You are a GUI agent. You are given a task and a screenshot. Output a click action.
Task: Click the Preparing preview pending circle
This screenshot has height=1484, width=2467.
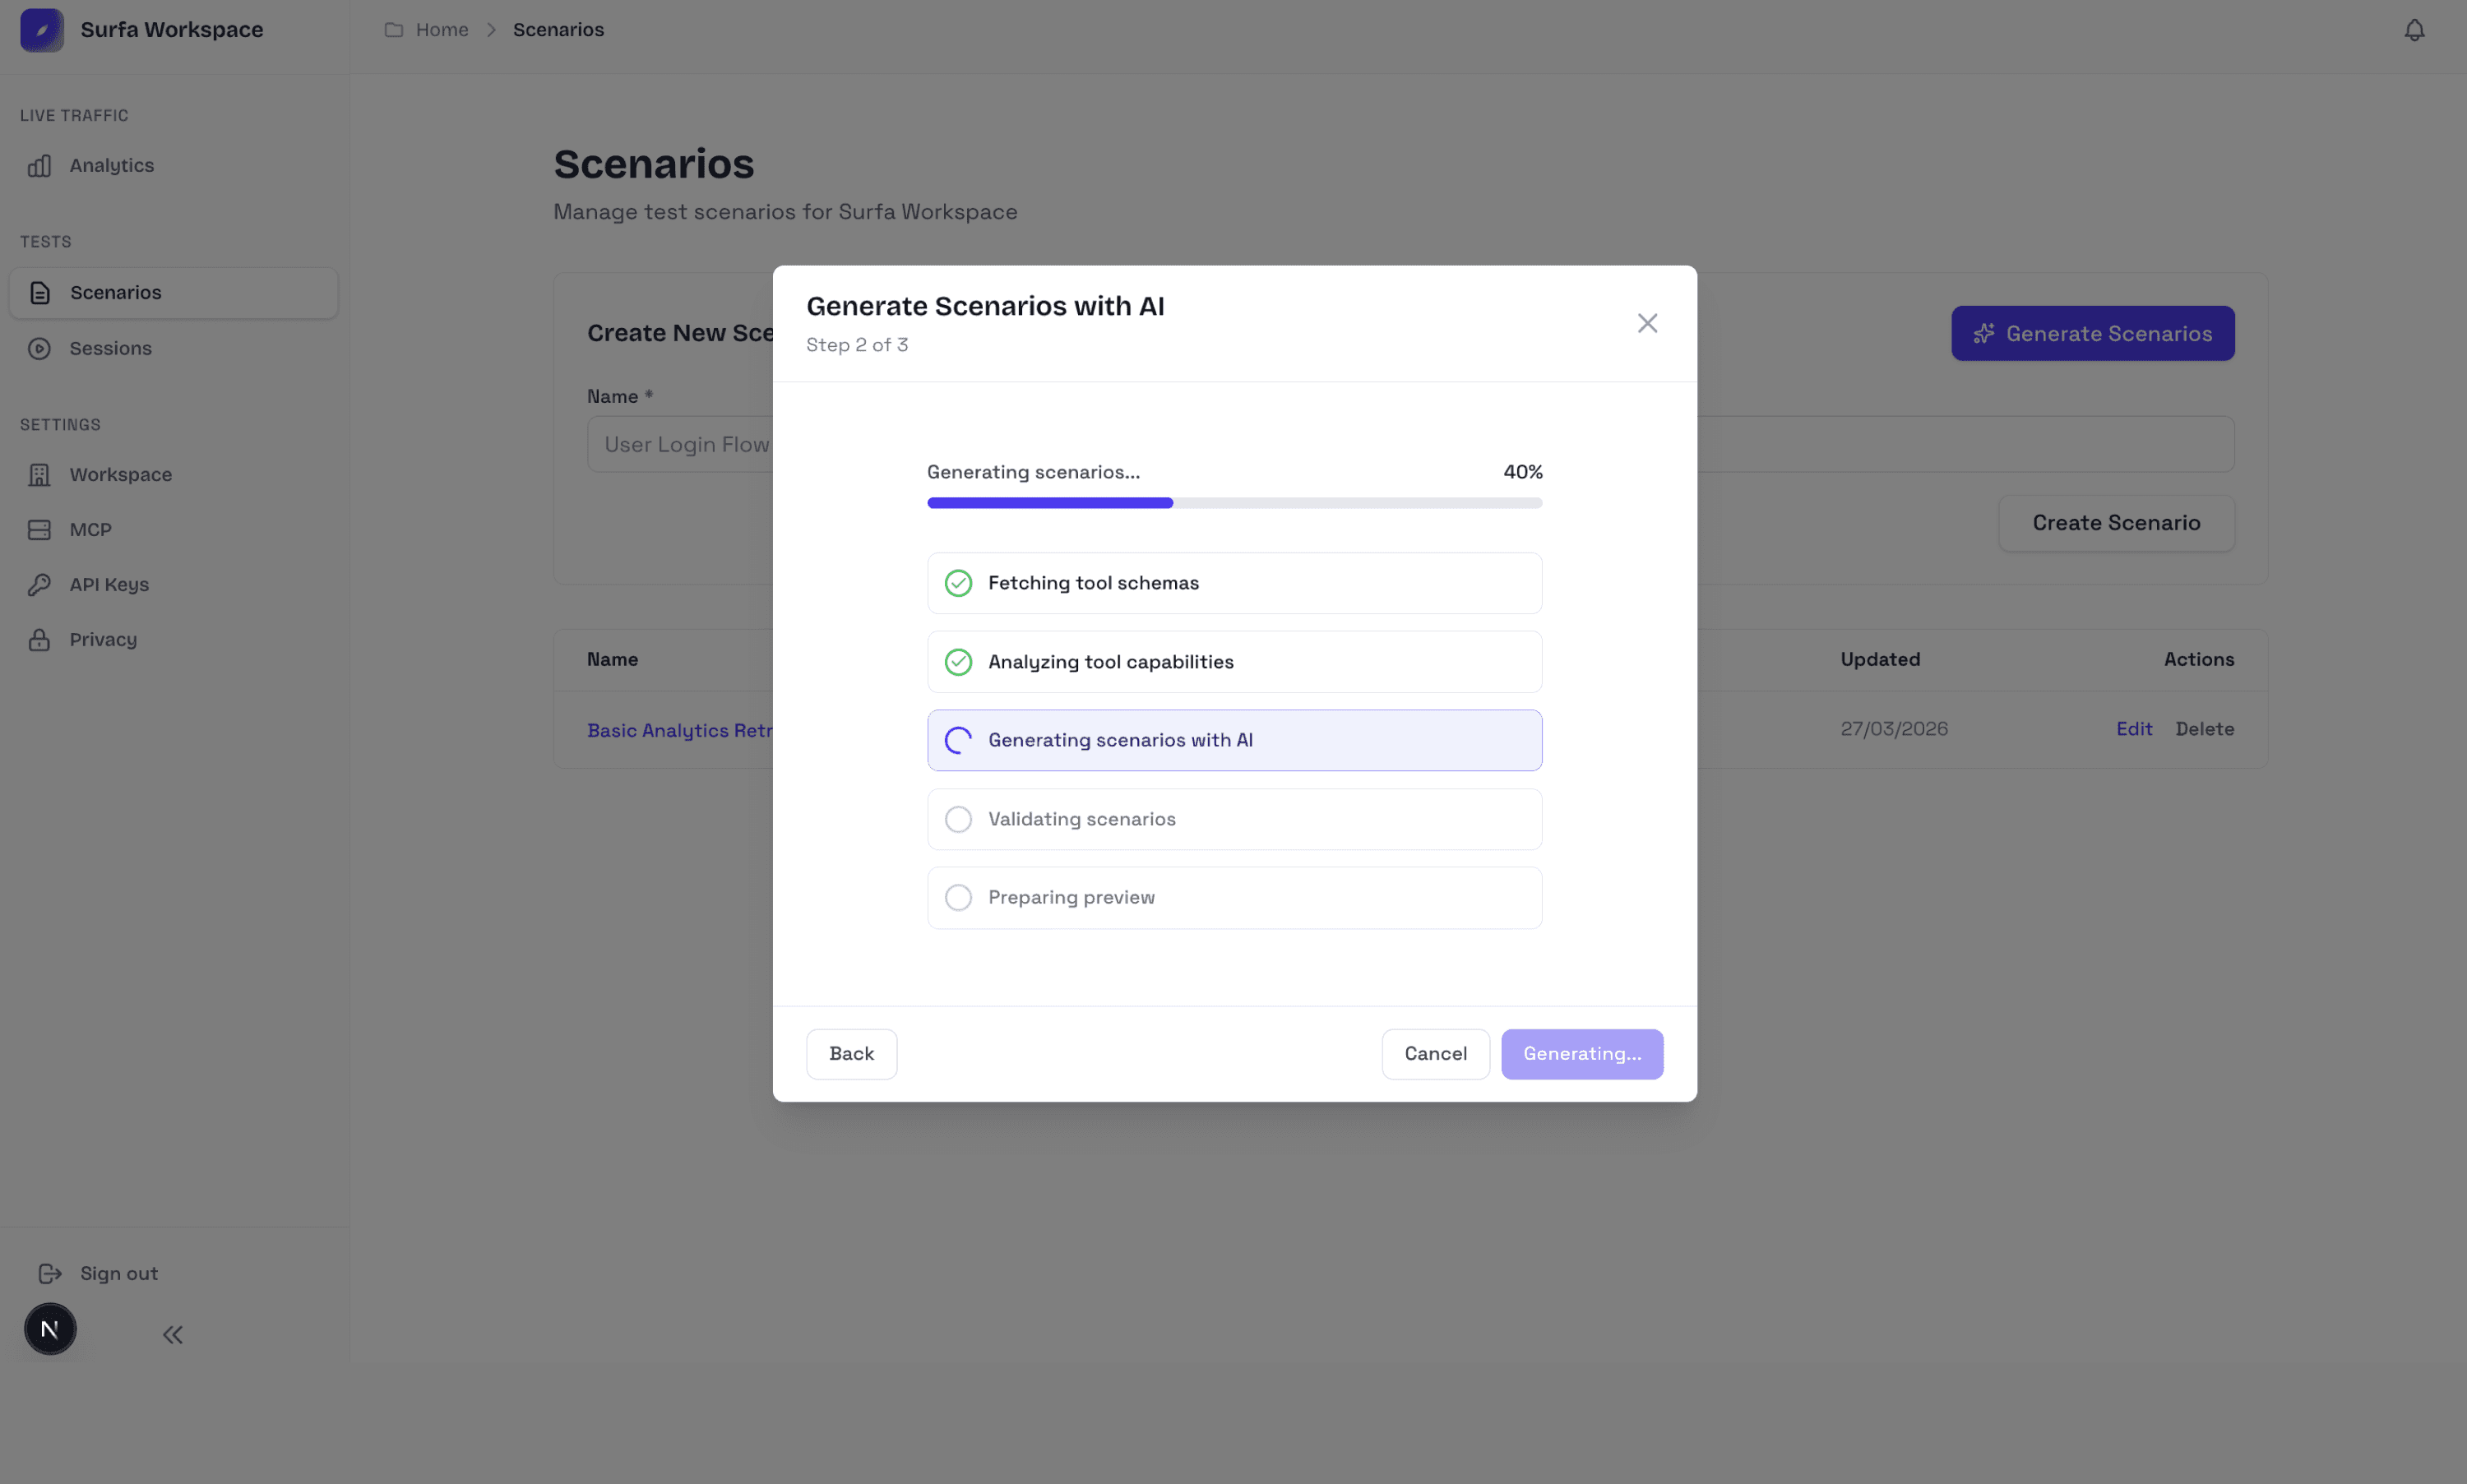[x=958, y=897]
